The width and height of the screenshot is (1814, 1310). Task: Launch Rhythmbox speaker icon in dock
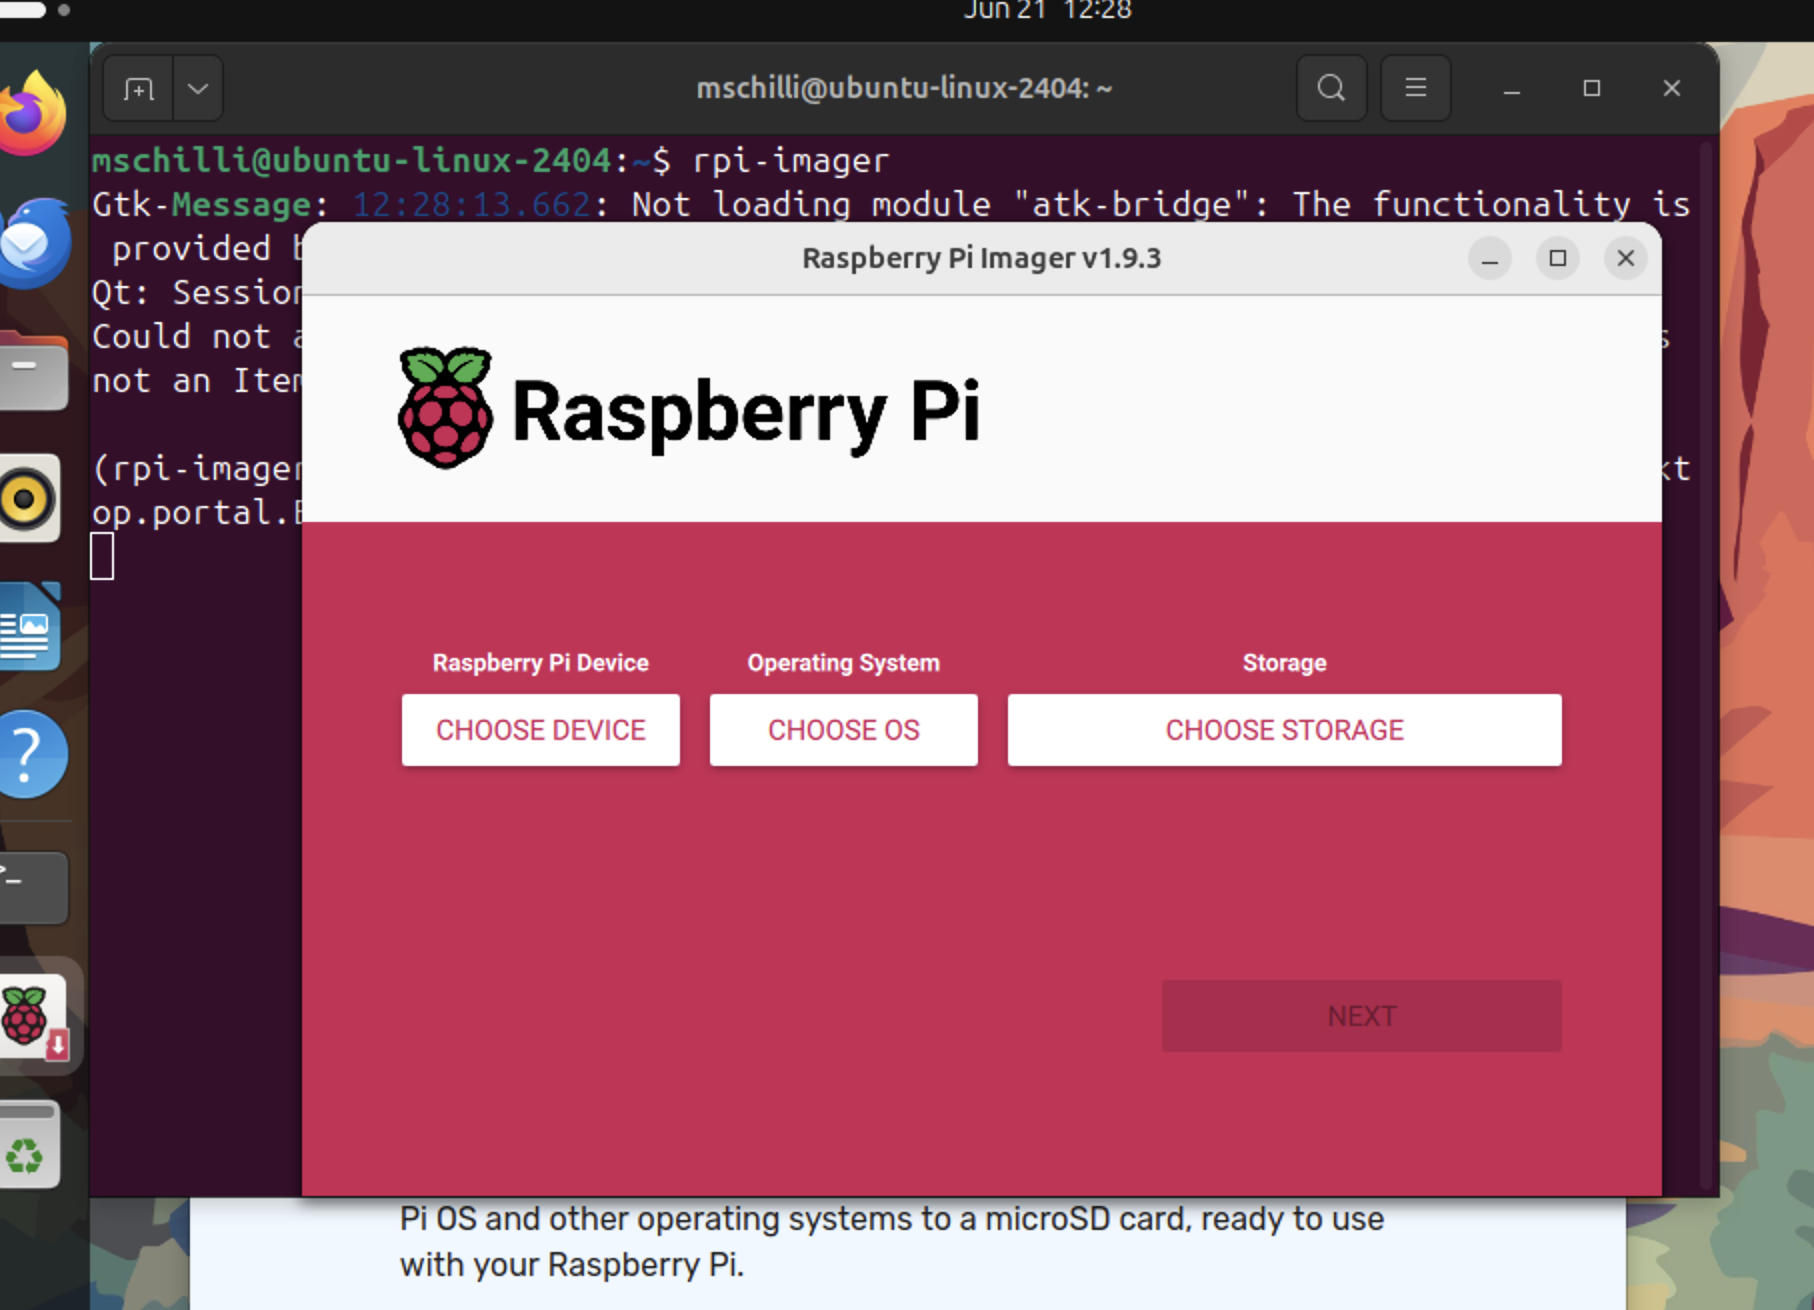pos(28,498)
